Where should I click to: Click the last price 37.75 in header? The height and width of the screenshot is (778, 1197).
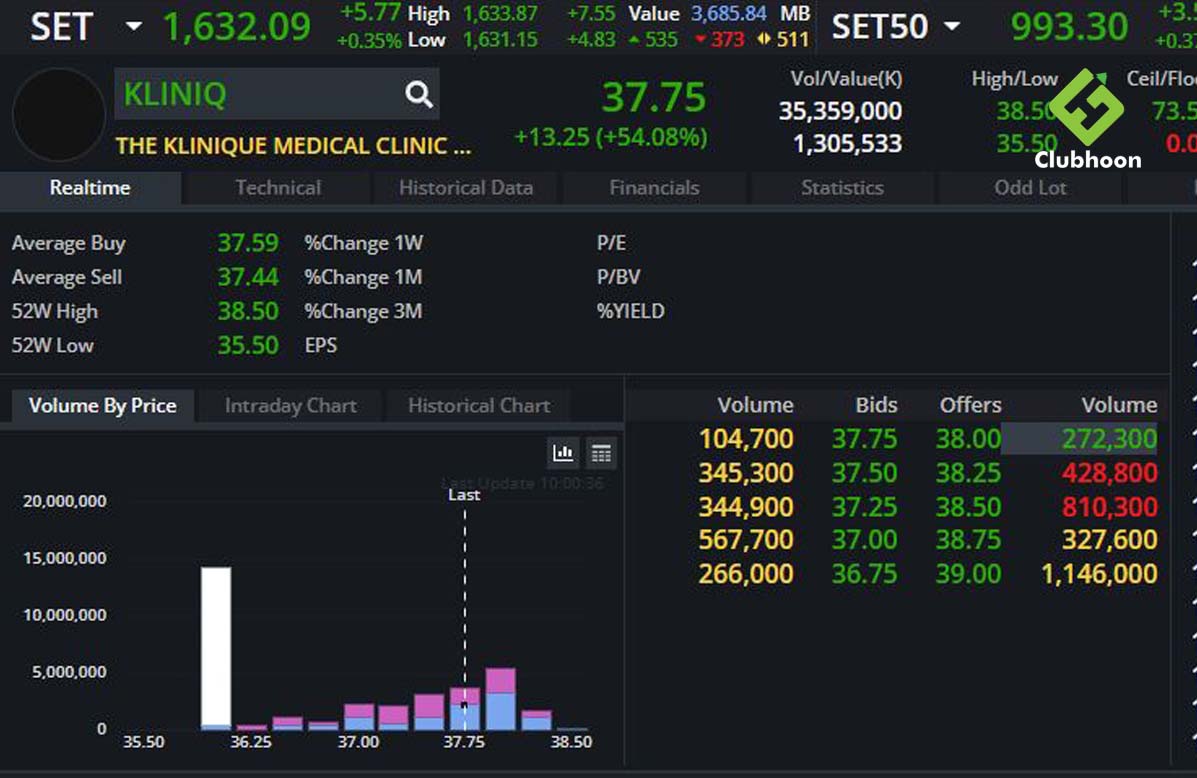653,97
